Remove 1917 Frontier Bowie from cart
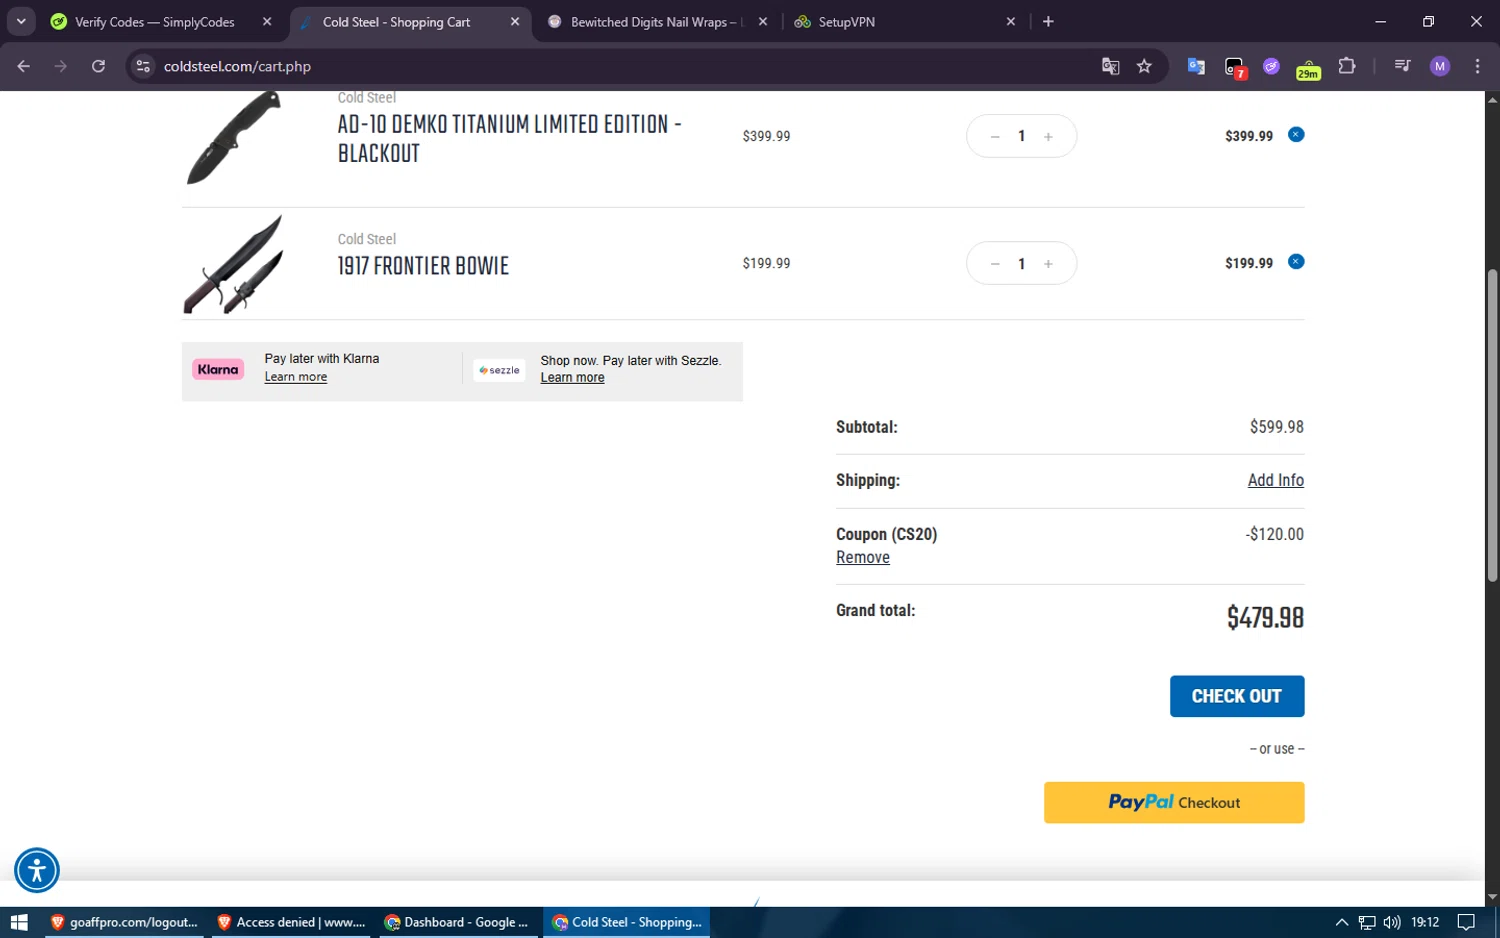 (x=1296, y=262)
